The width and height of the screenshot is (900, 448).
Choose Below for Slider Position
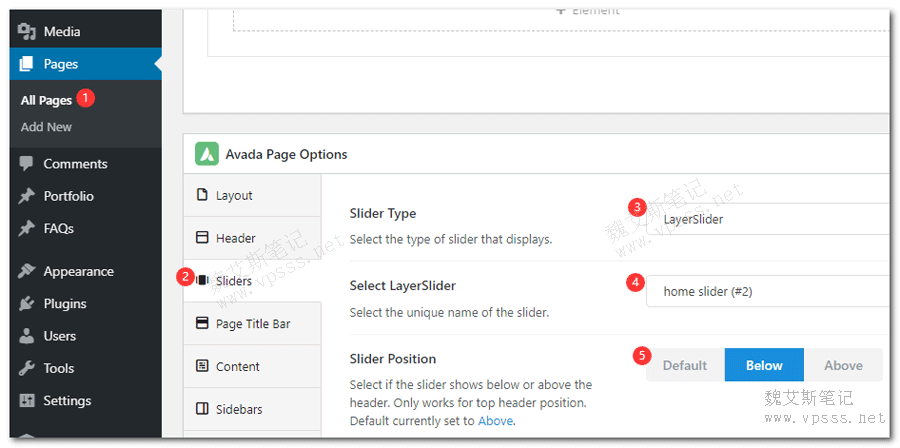click(x=764, y=365)
